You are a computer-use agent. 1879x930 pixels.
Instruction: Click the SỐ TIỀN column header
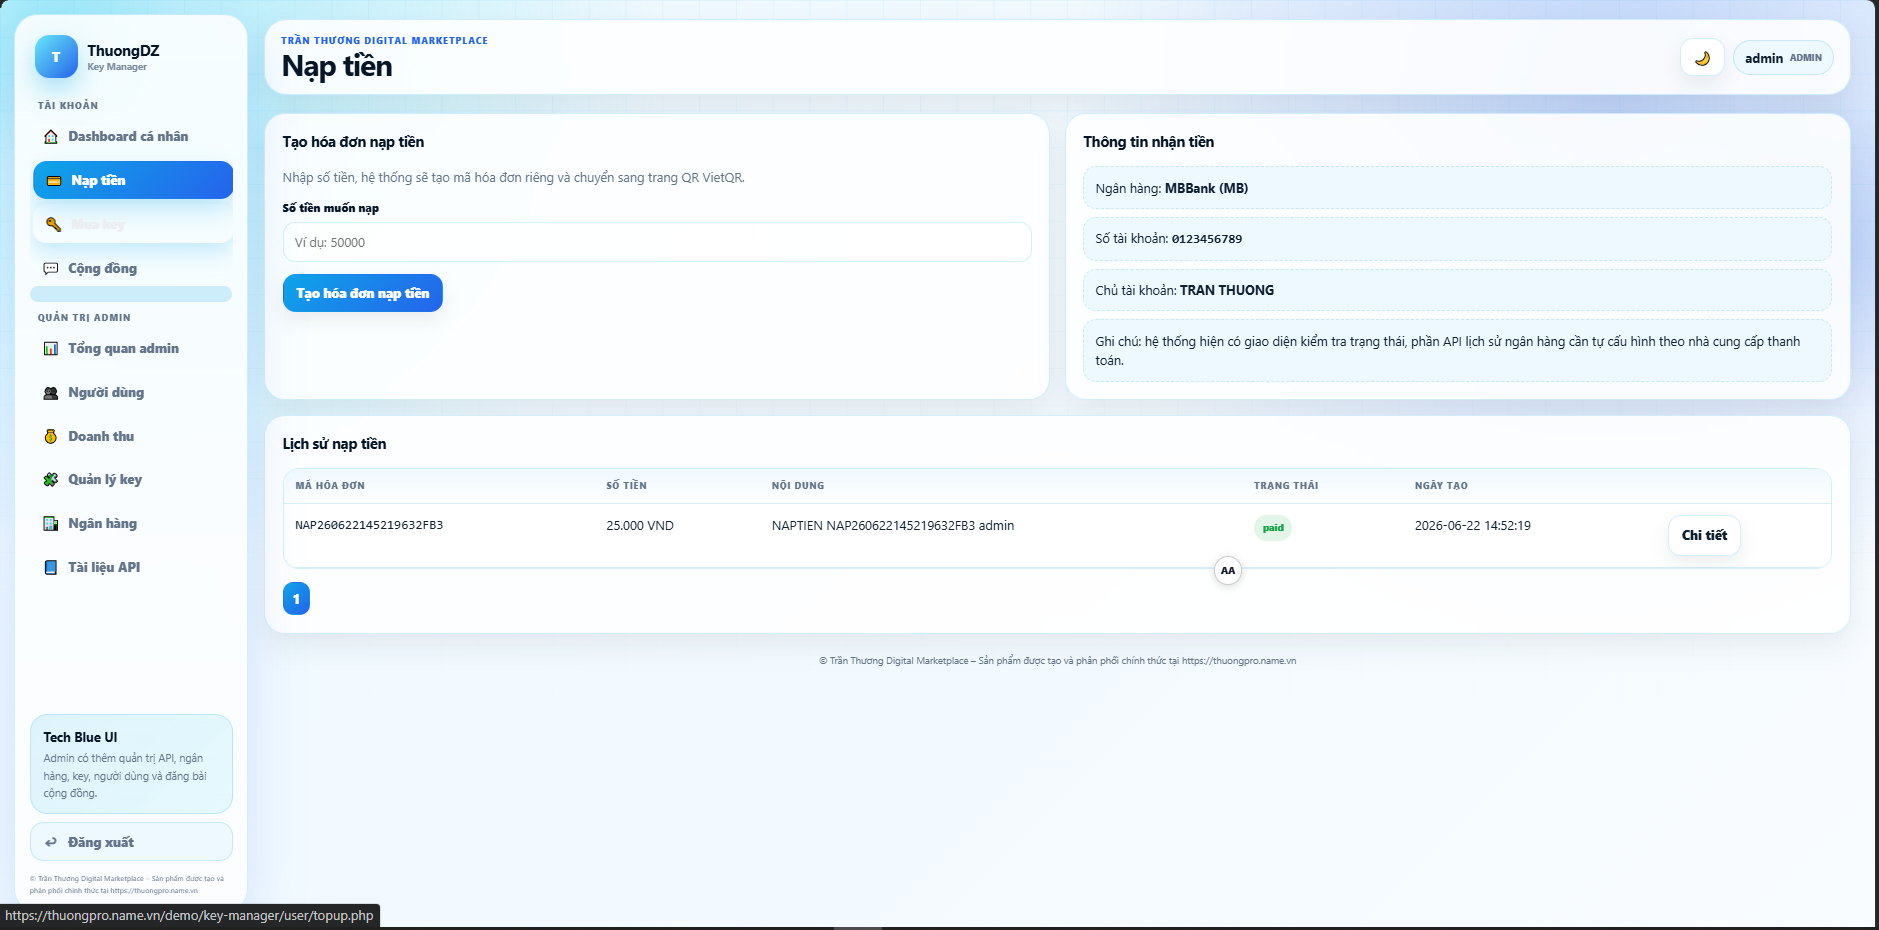(x=626, y=486)
